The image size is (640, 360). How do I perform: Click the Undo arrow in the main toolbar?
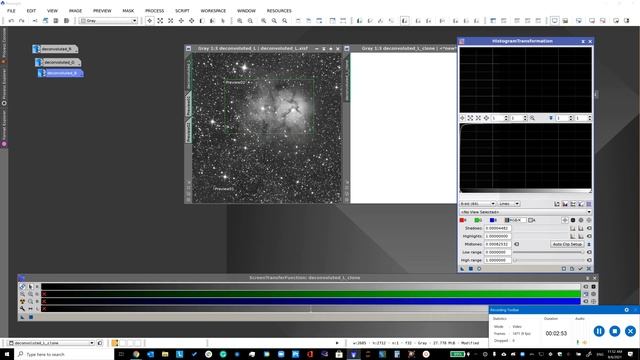(11, 20)
